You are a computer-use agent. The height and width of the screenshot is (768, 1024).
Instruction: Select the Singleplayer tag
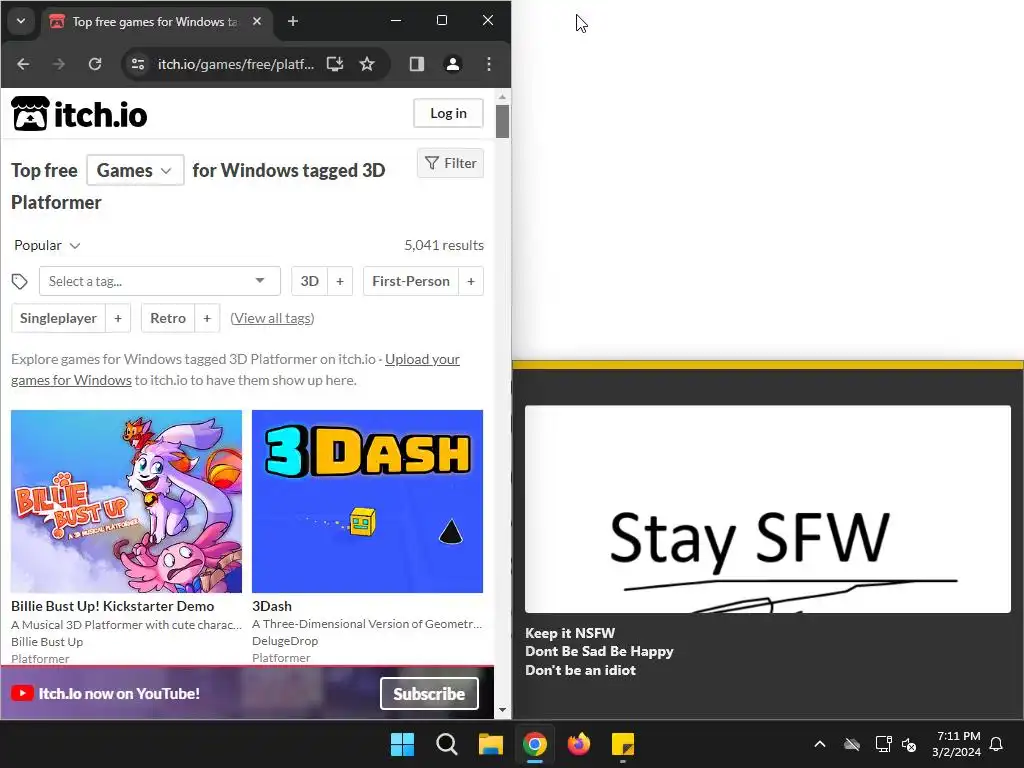tap(58, 318)
